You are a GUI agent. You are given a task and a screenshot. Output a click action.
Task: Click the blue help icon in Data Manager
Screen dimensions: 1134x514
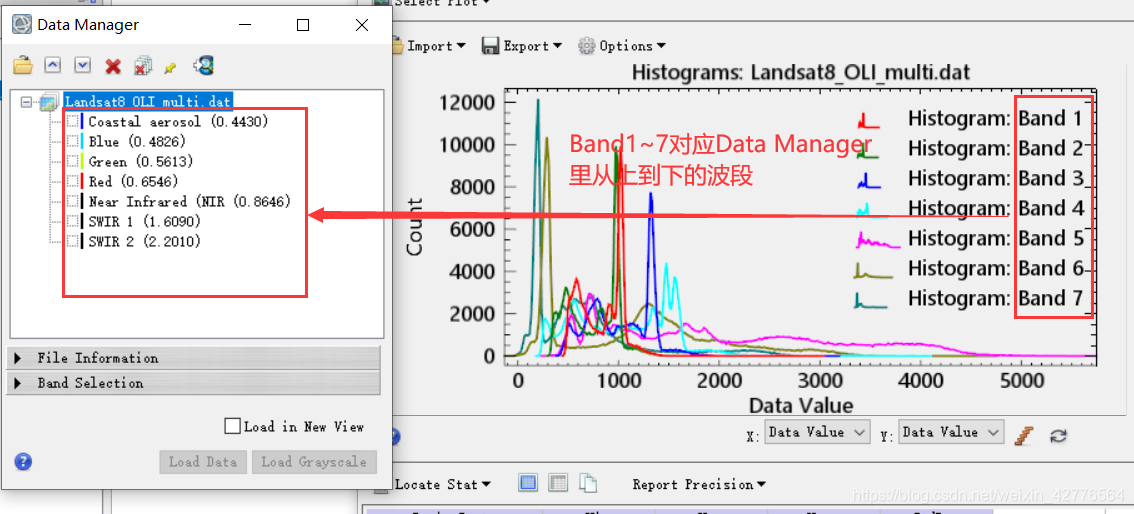click(x=23, y=461)
